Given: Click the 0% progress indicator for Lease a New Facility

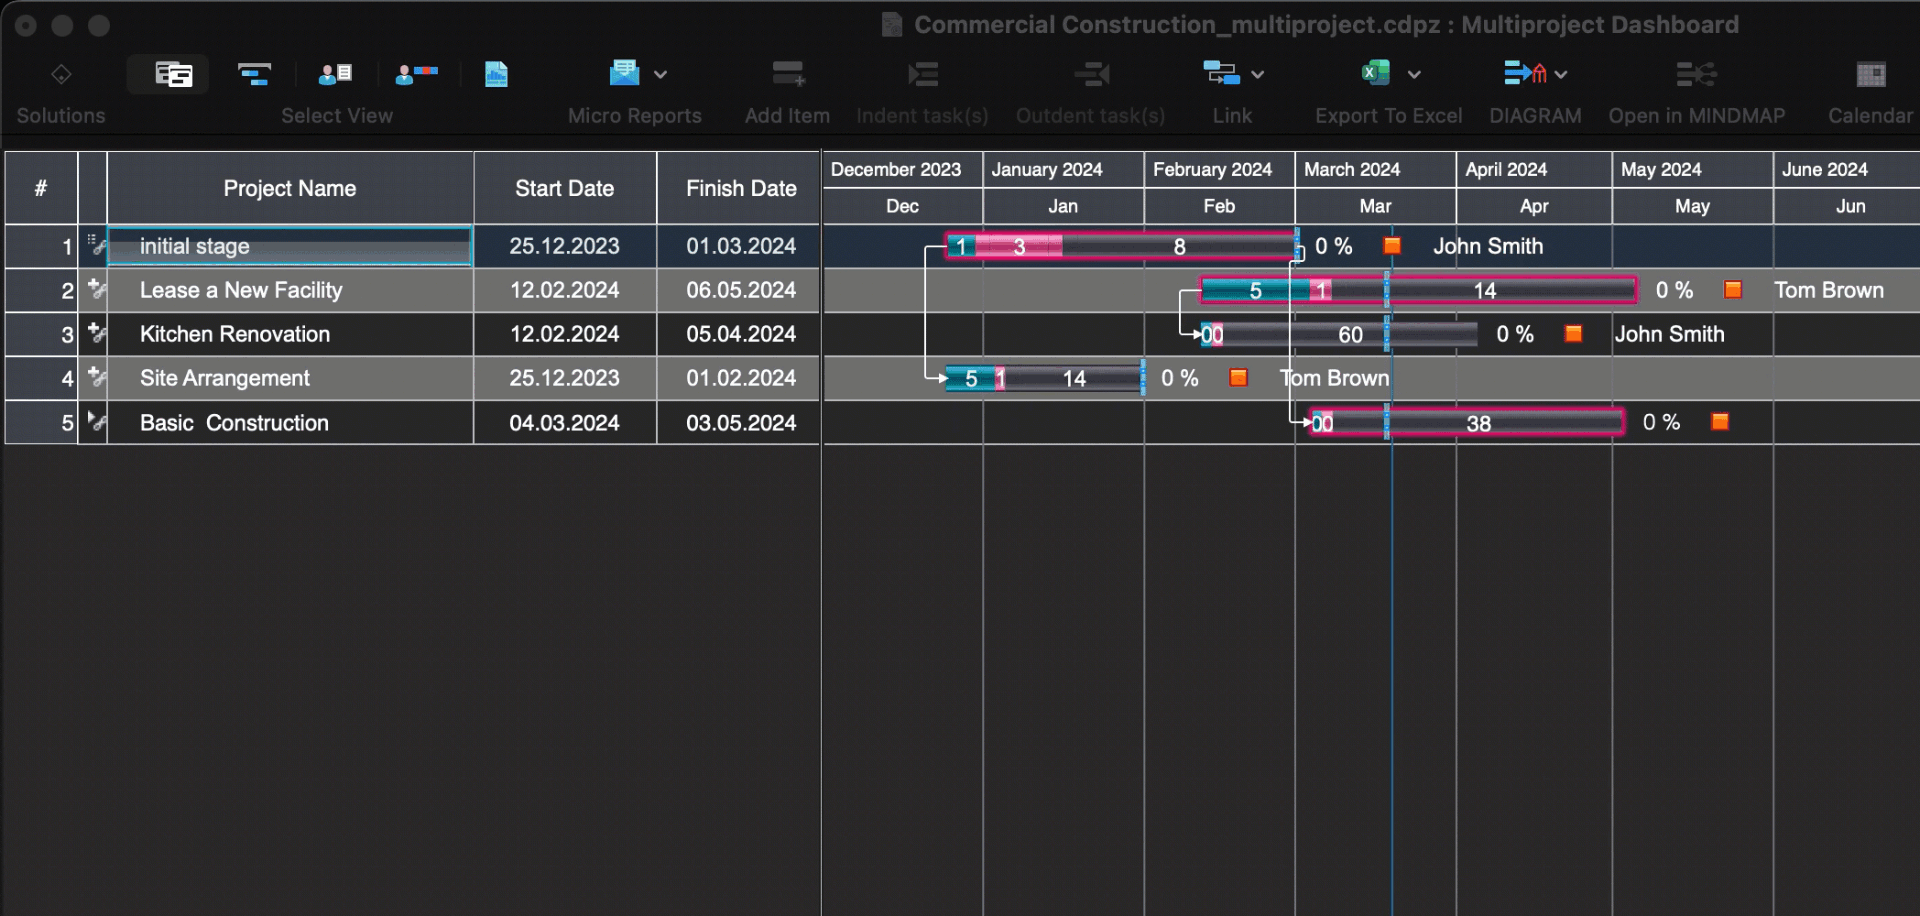Looking at the screenshot, I should (1673, 290).
